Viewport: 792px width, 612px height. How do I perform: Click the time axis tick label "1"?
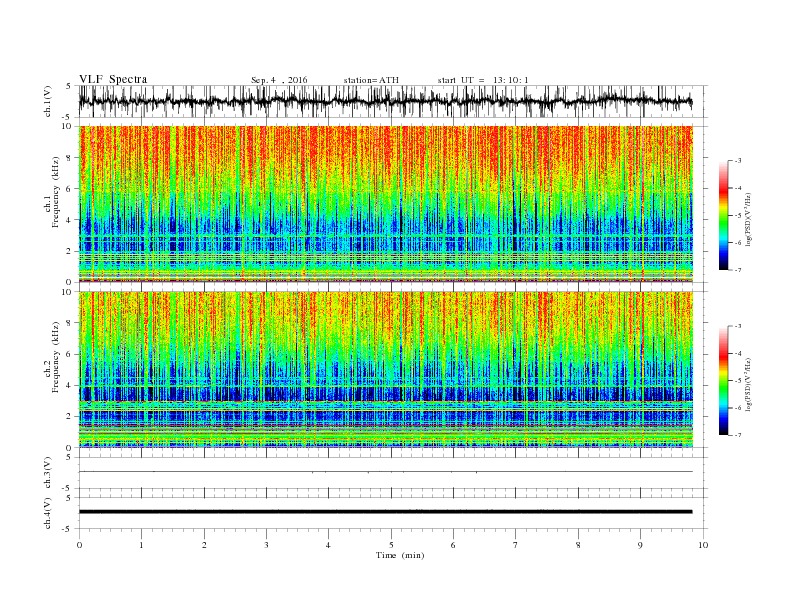coord(141,545)
